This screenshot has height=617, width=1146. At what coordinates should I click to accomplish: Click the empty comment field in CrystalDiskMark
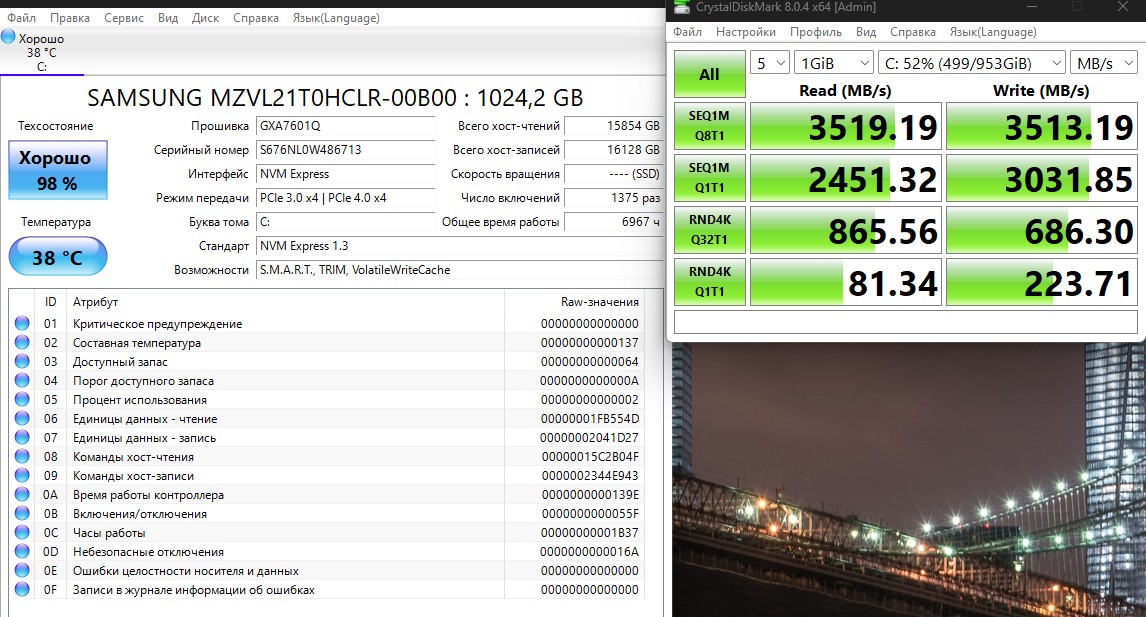pyautogui.click(x=906, y=322)
